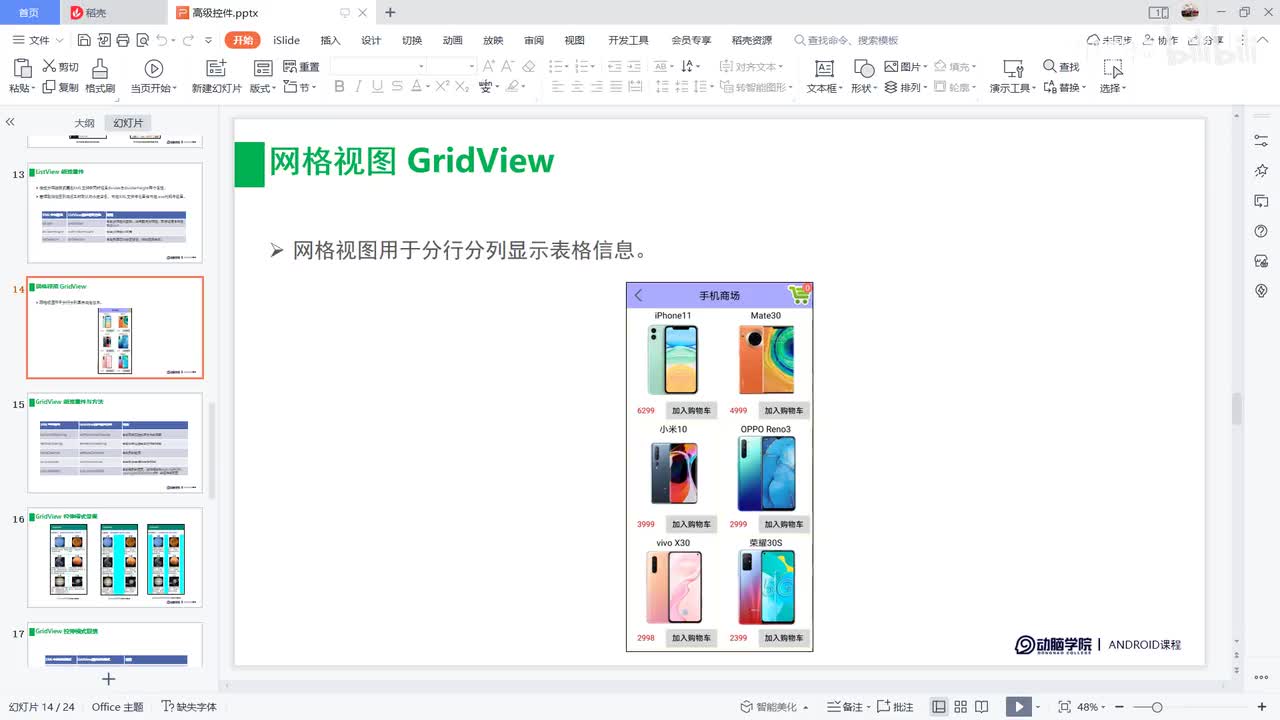Click the 剪切 (Cut) scissors button
Viewport: 1280px width, 720px height.
pyautogui.click(x=60, y=66)
